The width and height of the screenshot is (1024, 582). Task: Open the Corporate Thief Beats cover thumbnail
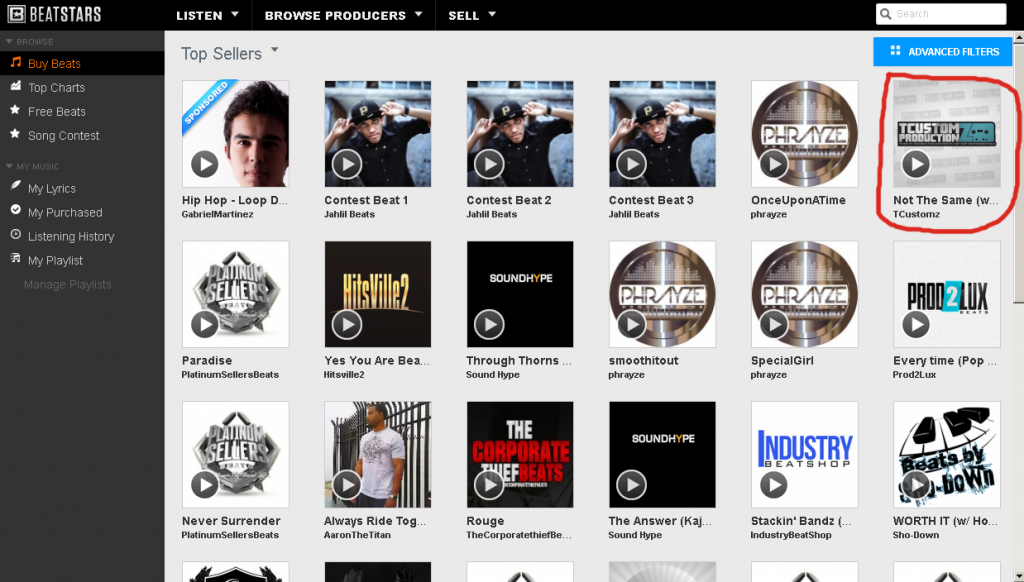(520, 455)
